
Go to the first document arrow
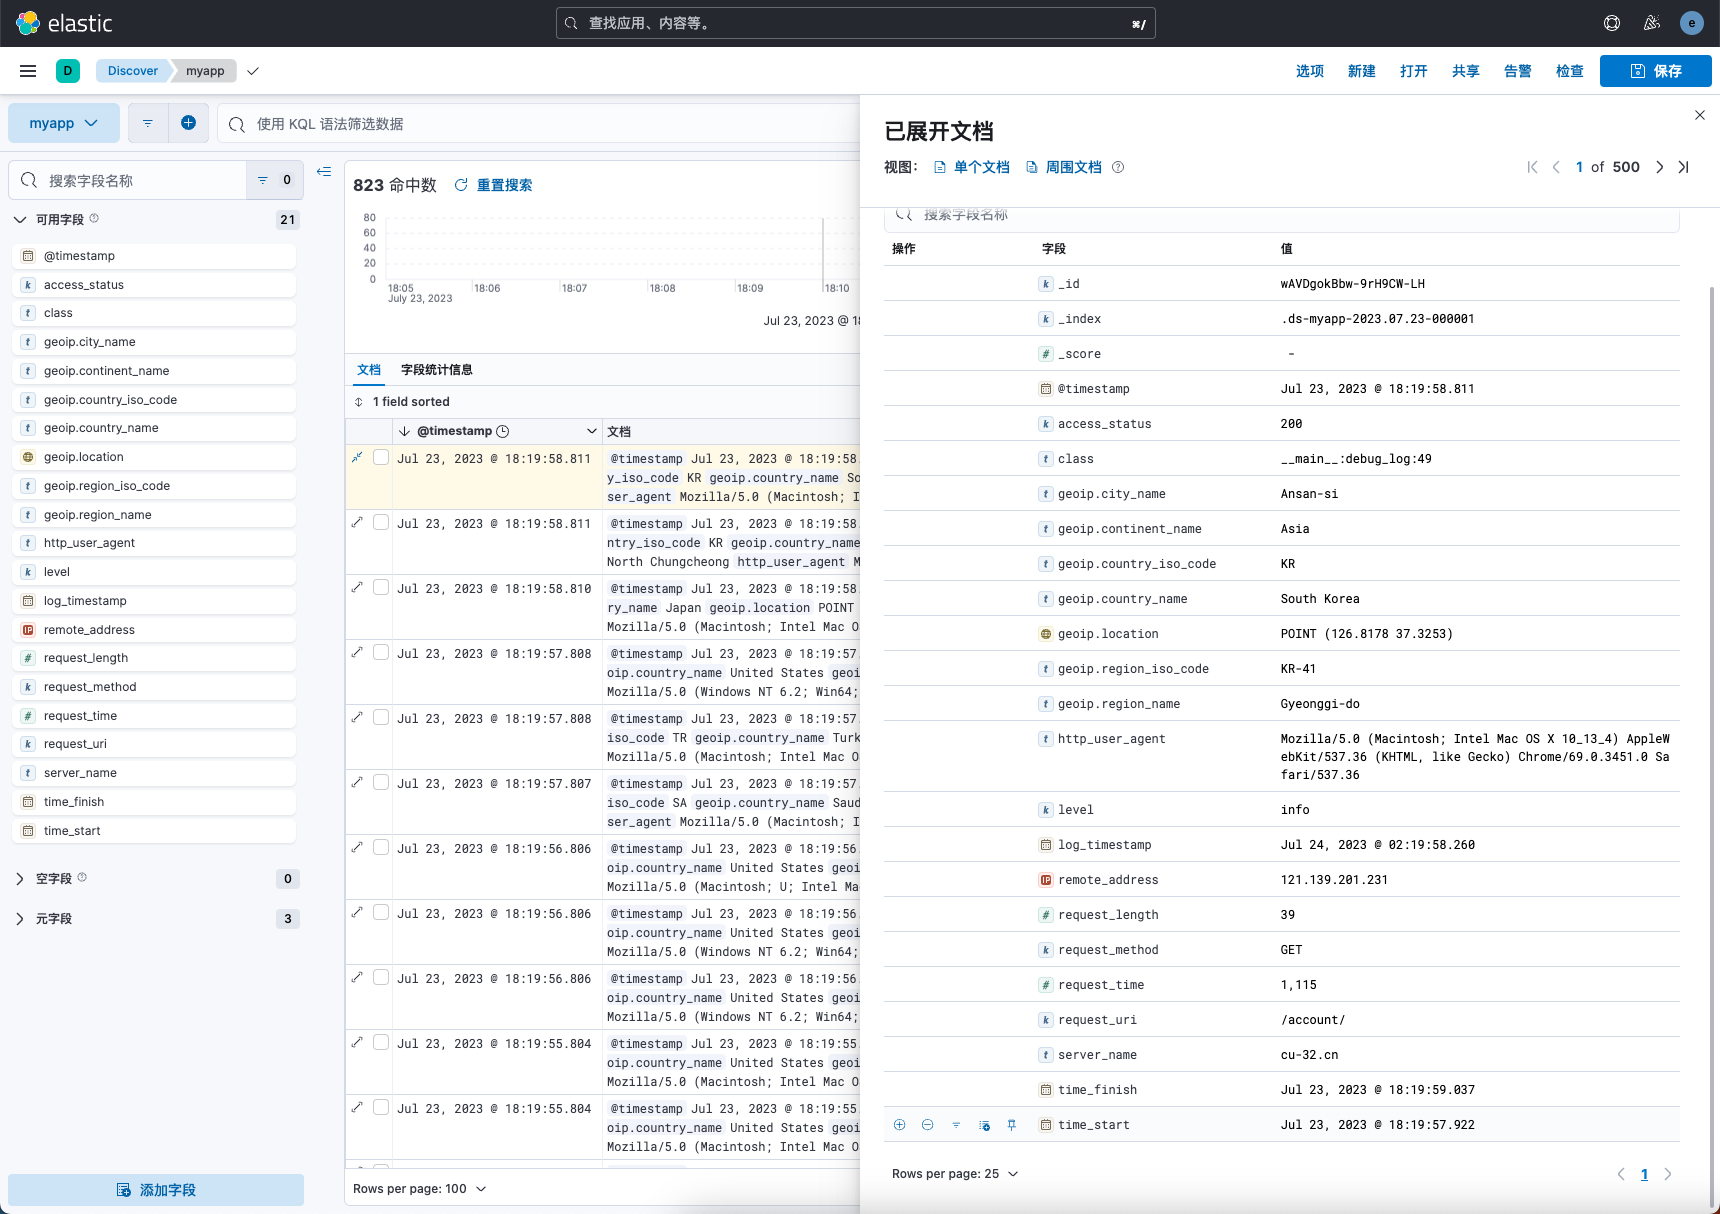pyautogui.click(x=1532, y=167)
